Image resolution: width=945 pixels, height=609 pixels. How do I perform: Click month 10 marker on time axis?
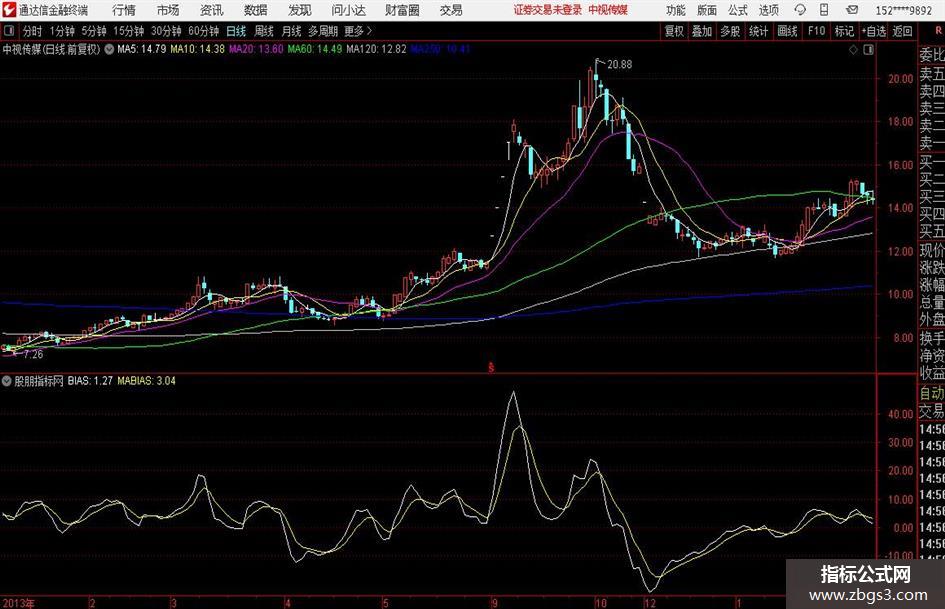600,603
